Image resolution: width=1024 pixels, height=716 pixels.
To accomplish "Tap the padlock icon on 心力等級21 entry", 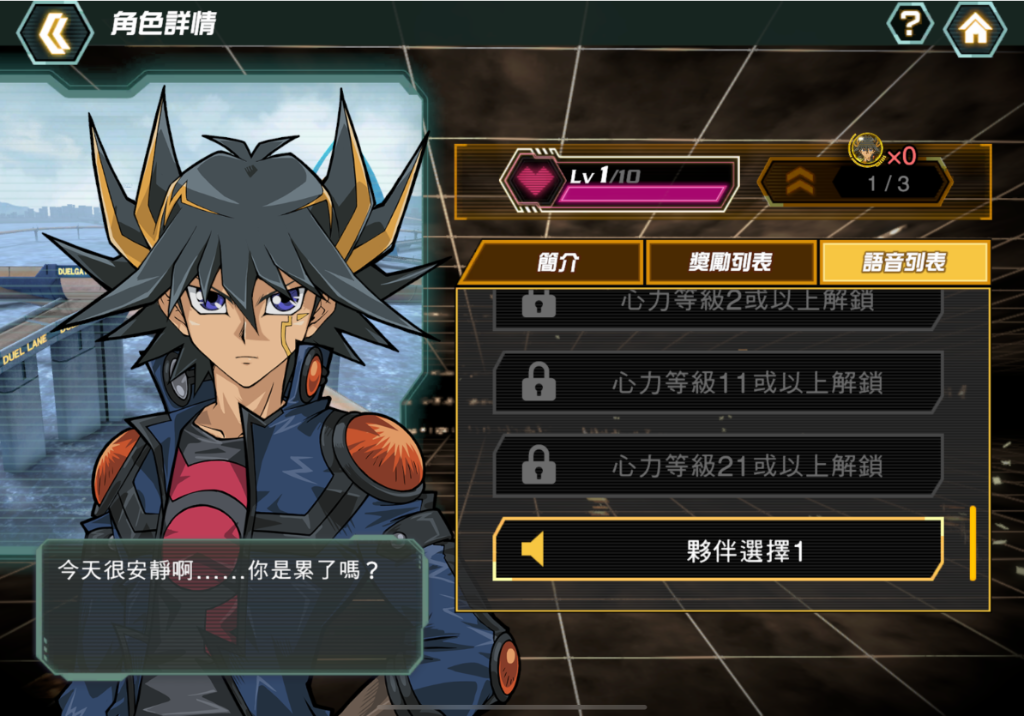I will coord(539,465).
